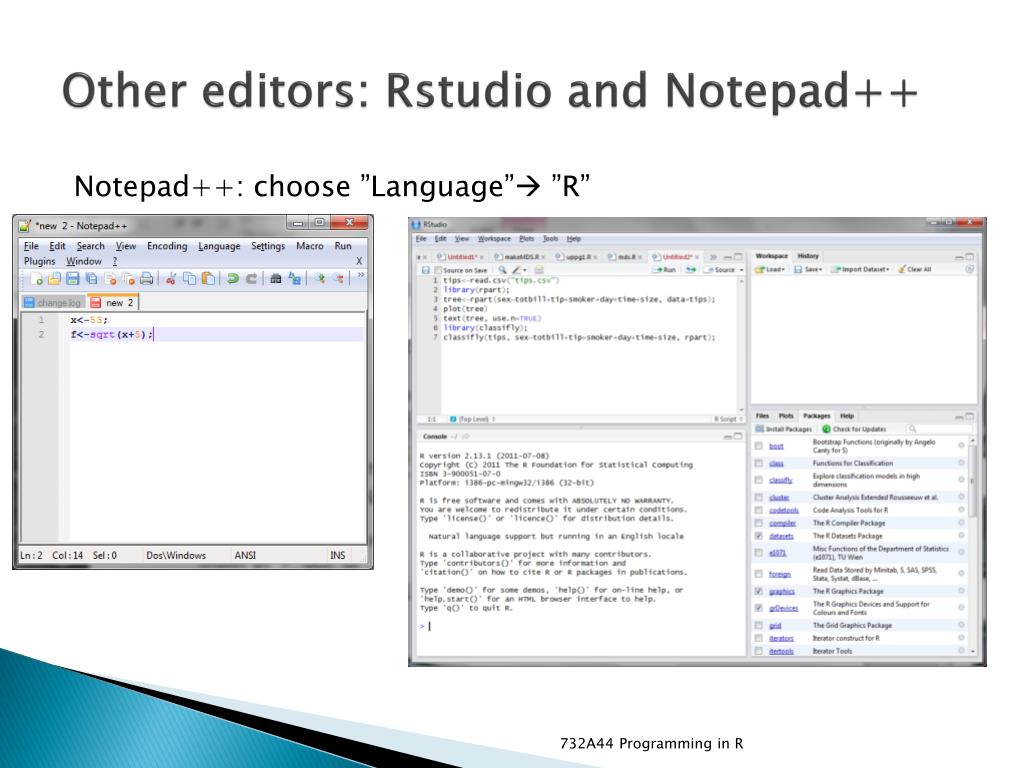Switch to change.log tab in Notepad++
The width and height of the screenshot is (1024, 768).
(52, 302)
